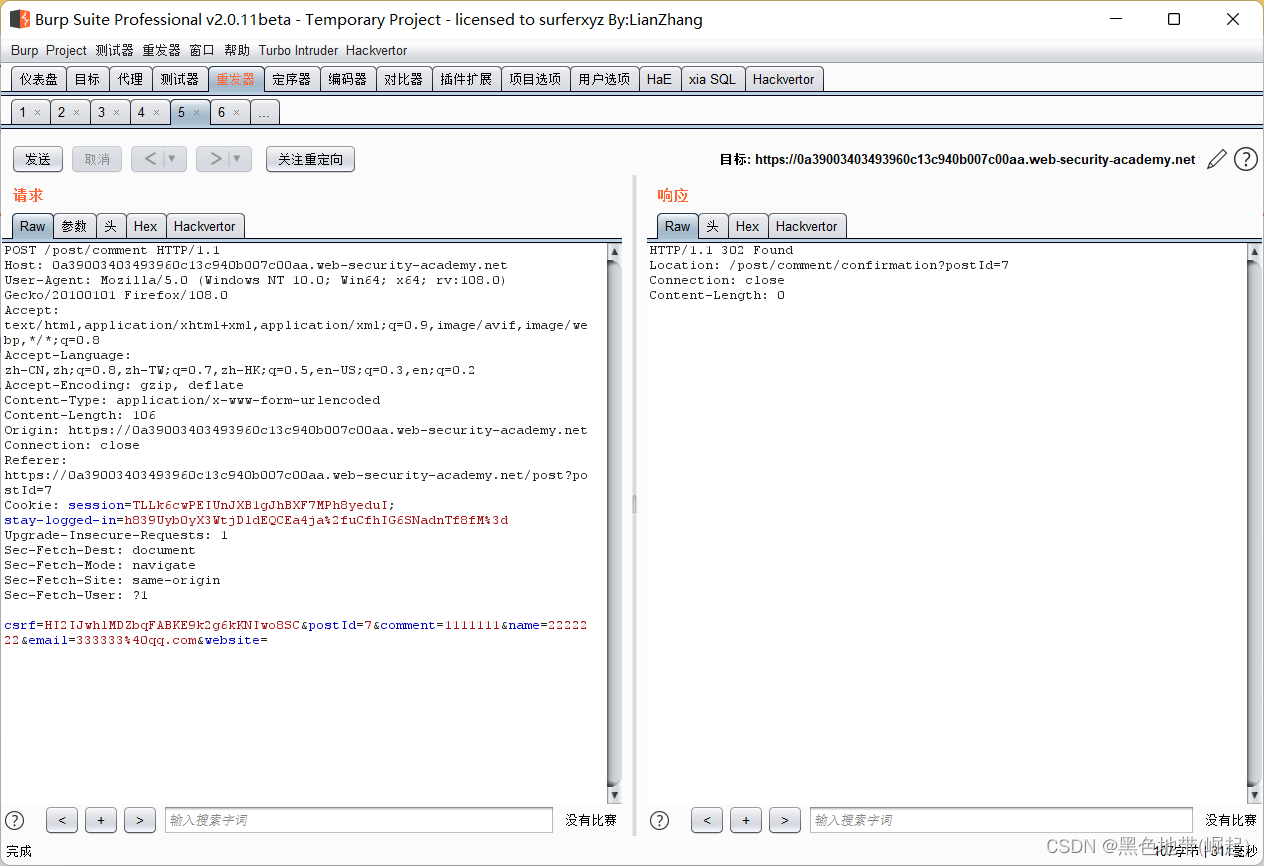The width and height of the screenshot is (1264, 866).
Task: Open the Hackvertor menu in menu bar
Action: click(x=377, y=50)
